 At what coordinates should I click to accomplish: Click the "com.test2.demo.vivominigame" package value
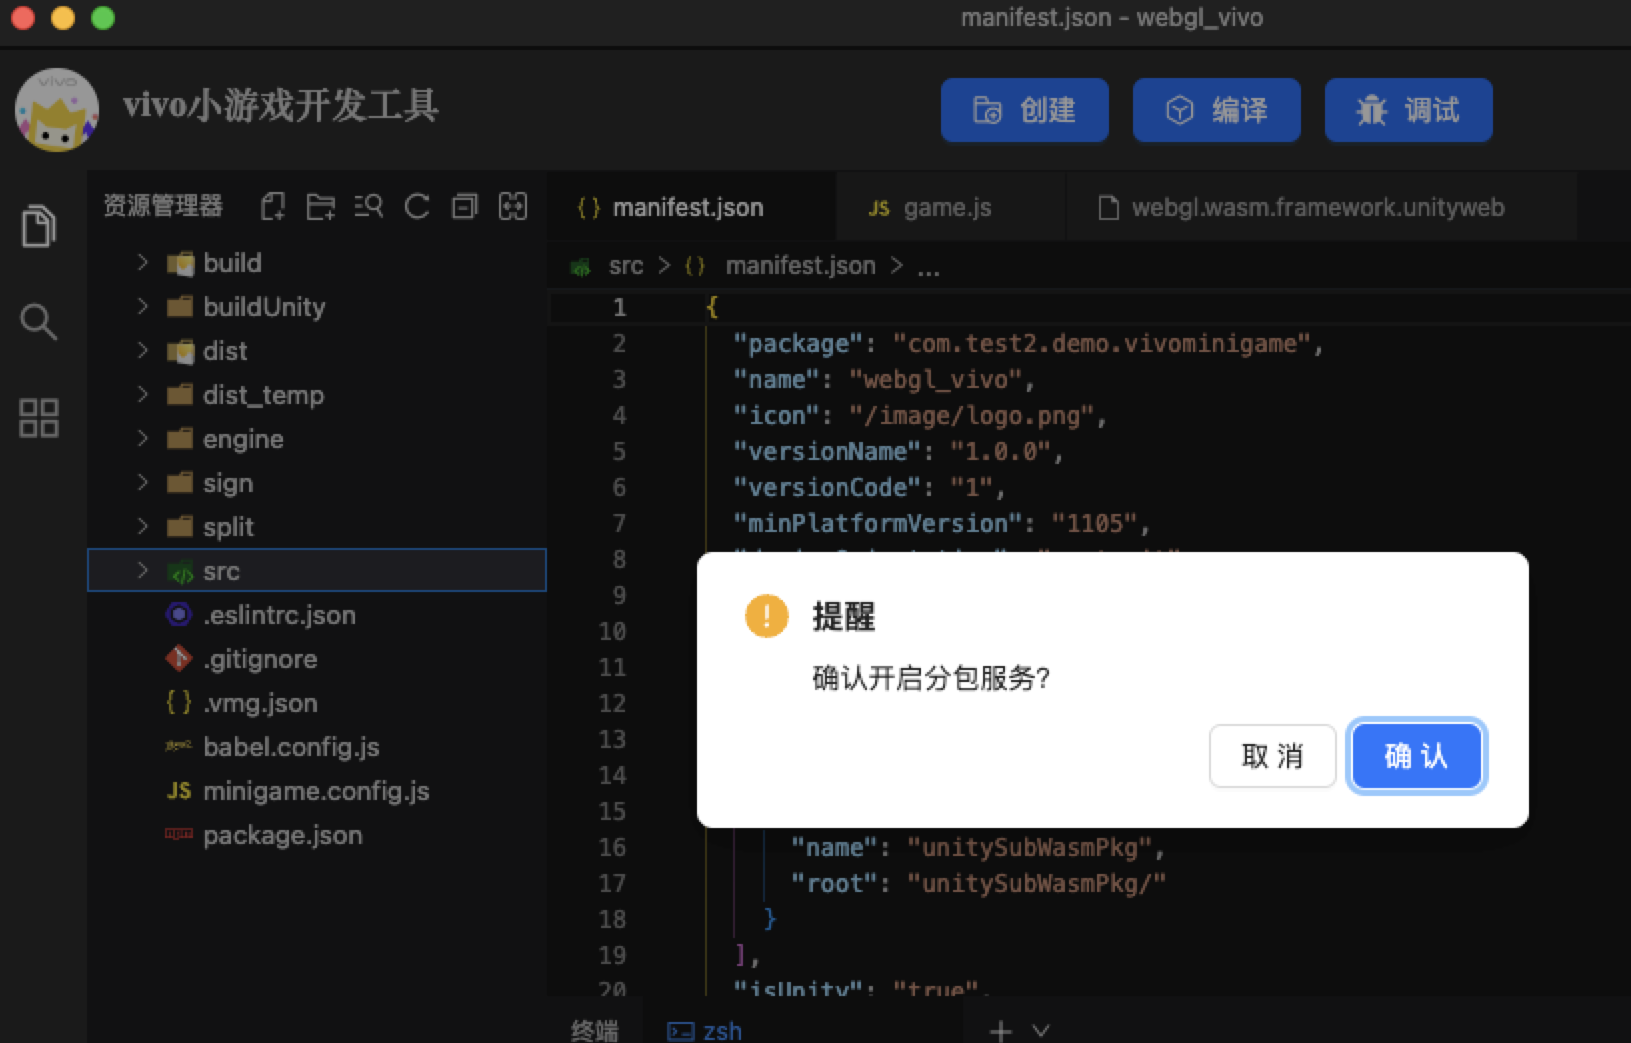1102,344
